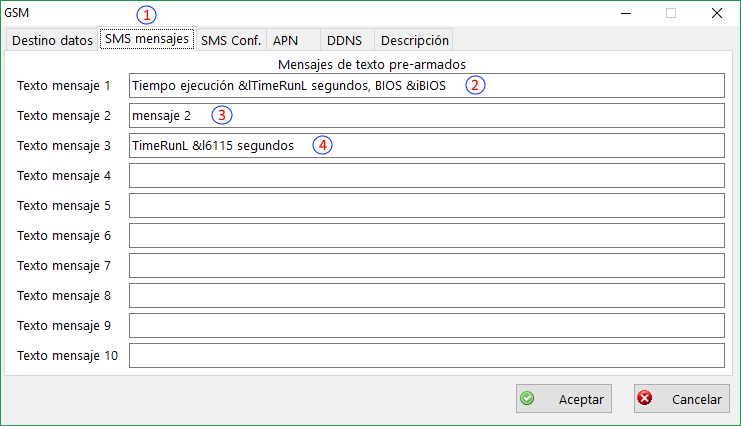Focus the Texto mensaje 2 input
The image size is (741, 426).
point(426,116)
